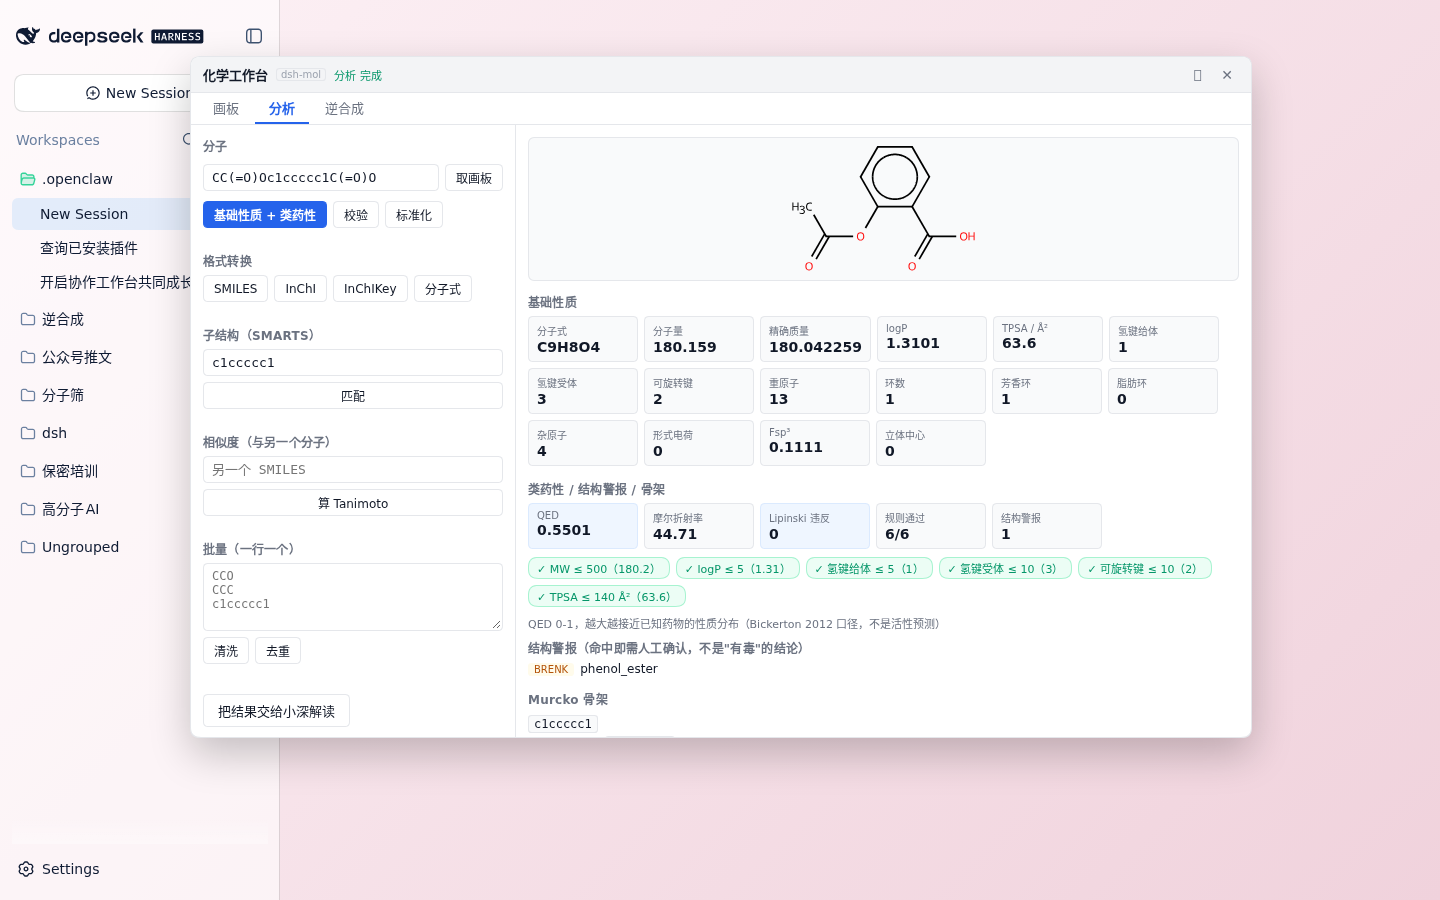1440x900 pixels.
Task: Convert to InChIKey format
Action: pyautogui.click(x=370, y=289)
